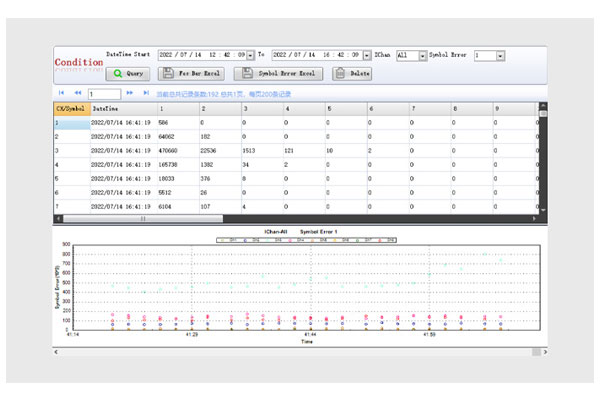Expand the Symbol Error combo box
This screenshot has height=400, width=600.
tap(500, 56)
